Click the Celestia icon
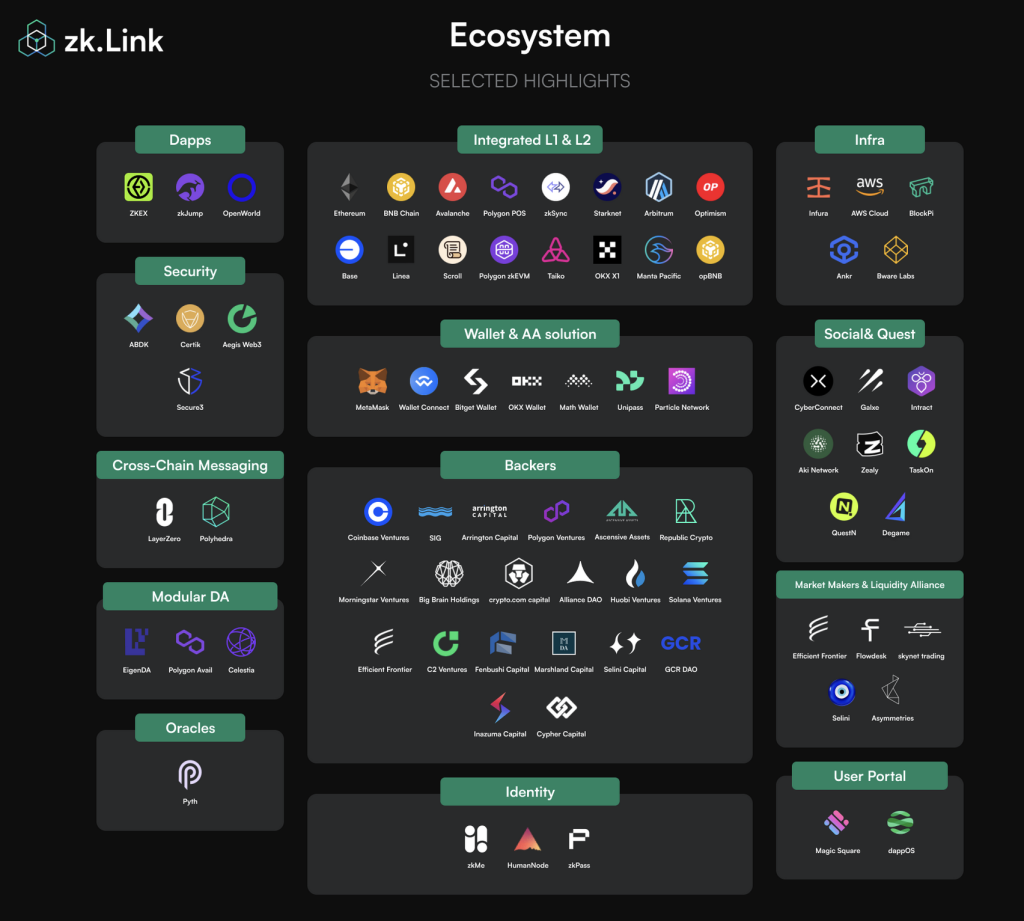This screenshot has height=921, width=1024. pyautogui.click(x=241, y=642)
